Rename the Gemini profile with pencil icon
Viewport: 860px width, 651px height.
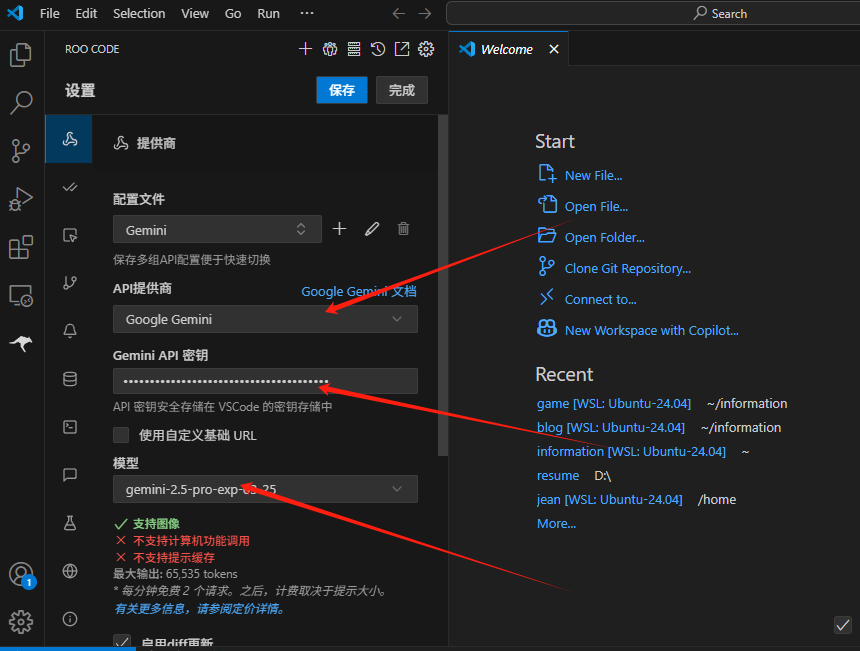click(x=372, y=229)
